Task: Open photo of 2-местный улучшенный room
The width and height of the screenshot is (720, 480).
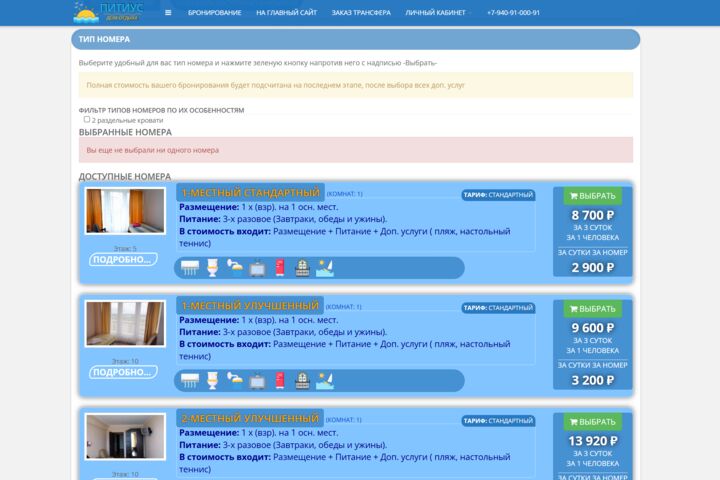Action: (125, 437)
